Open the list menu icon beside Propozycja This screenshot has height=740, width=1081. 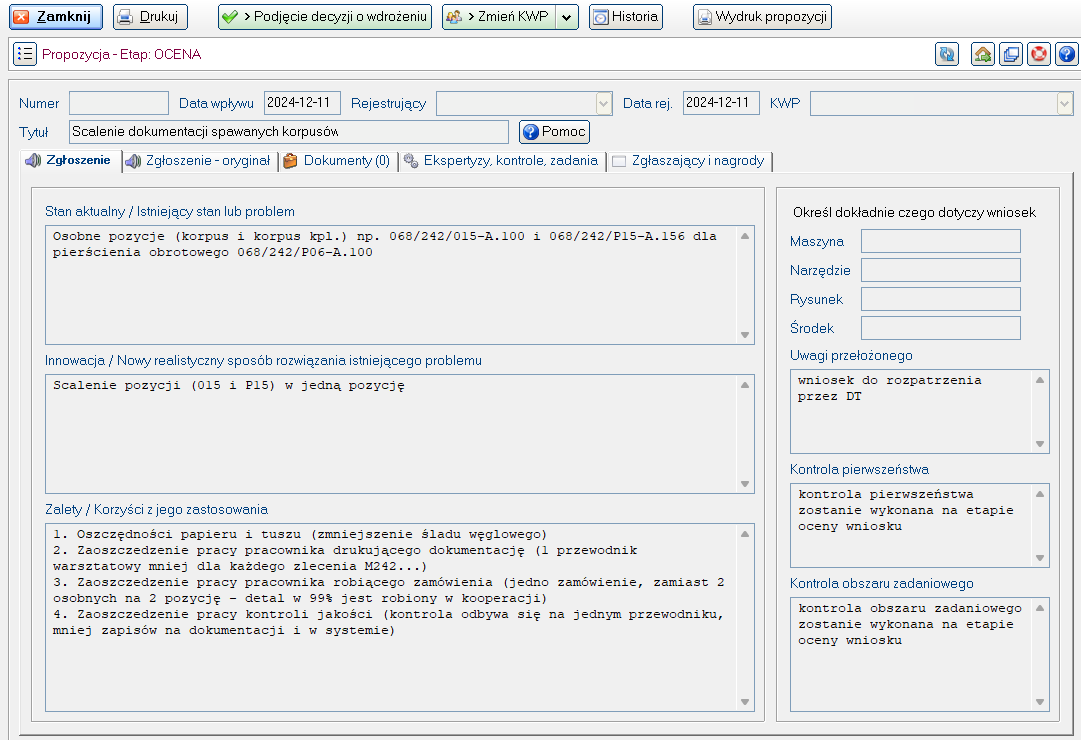25,54
